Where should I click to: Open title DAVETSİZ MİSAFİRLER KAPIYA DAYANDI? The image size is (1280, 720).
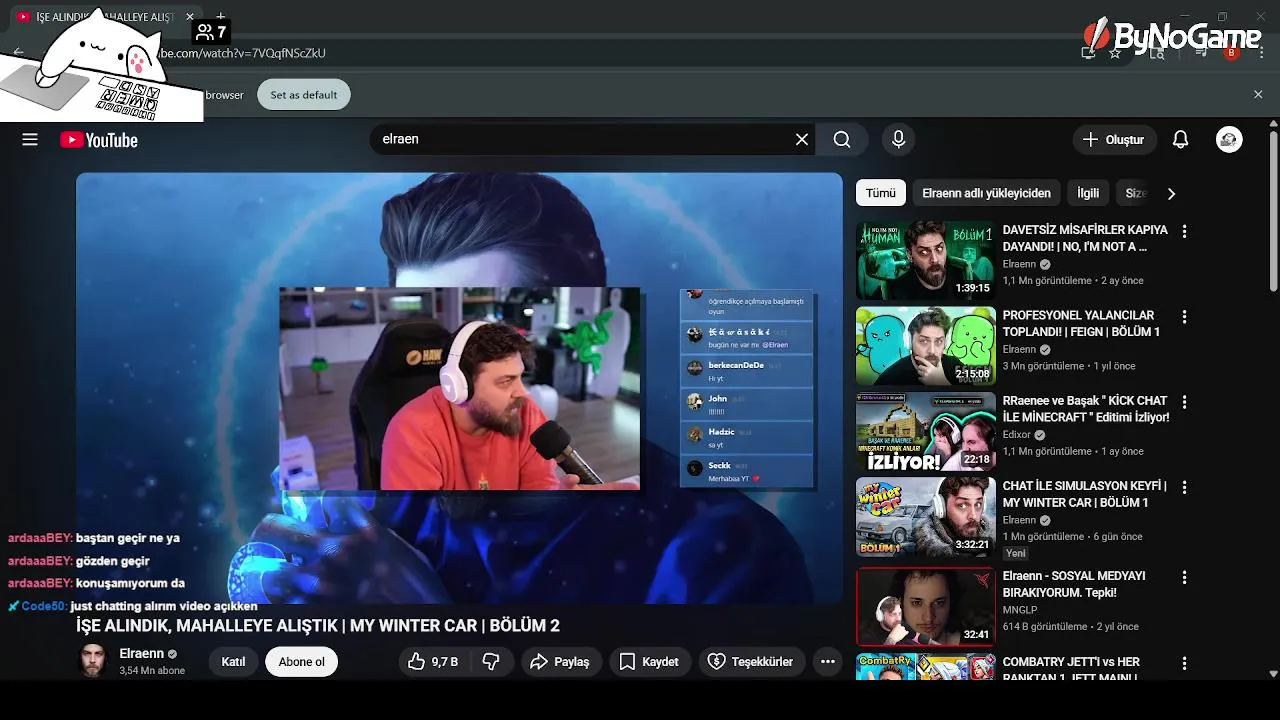pyautogui.click(x=1085, y=238)
